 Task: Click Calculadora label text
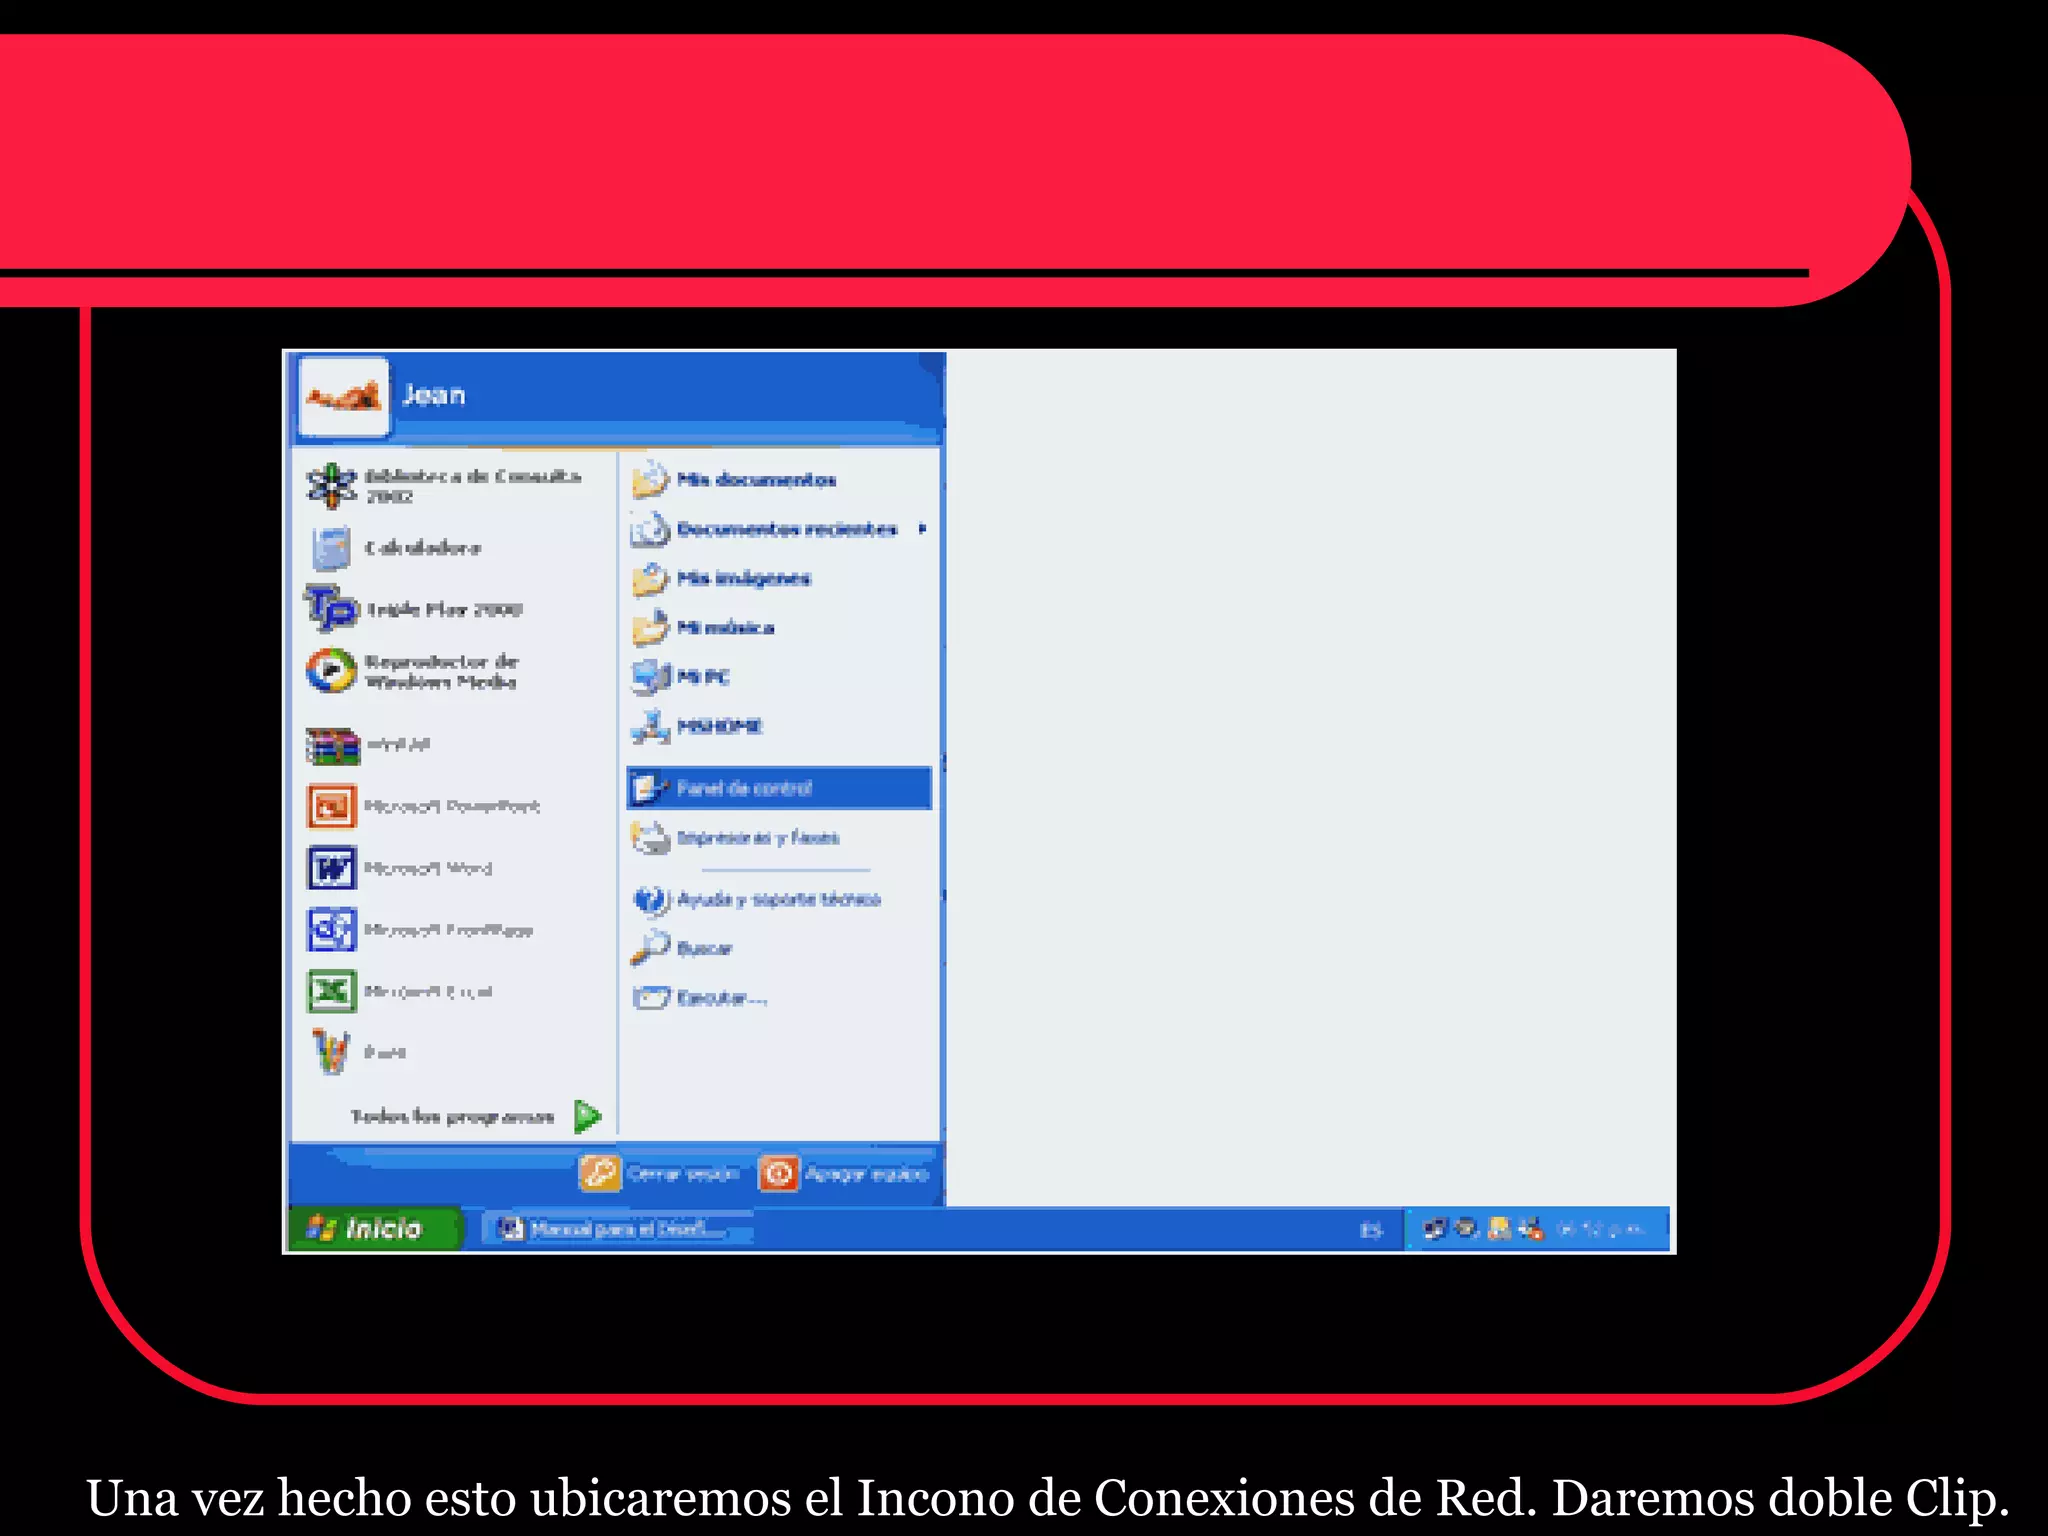423,548
